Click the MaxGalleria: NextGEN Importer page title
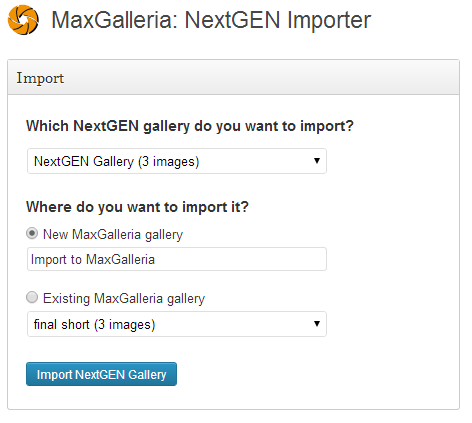 211,20
